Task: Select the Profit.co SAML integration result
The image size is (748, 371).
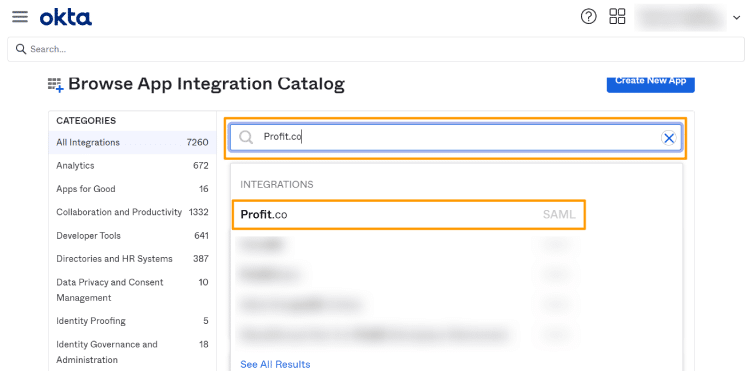Action: pos(408,215)
